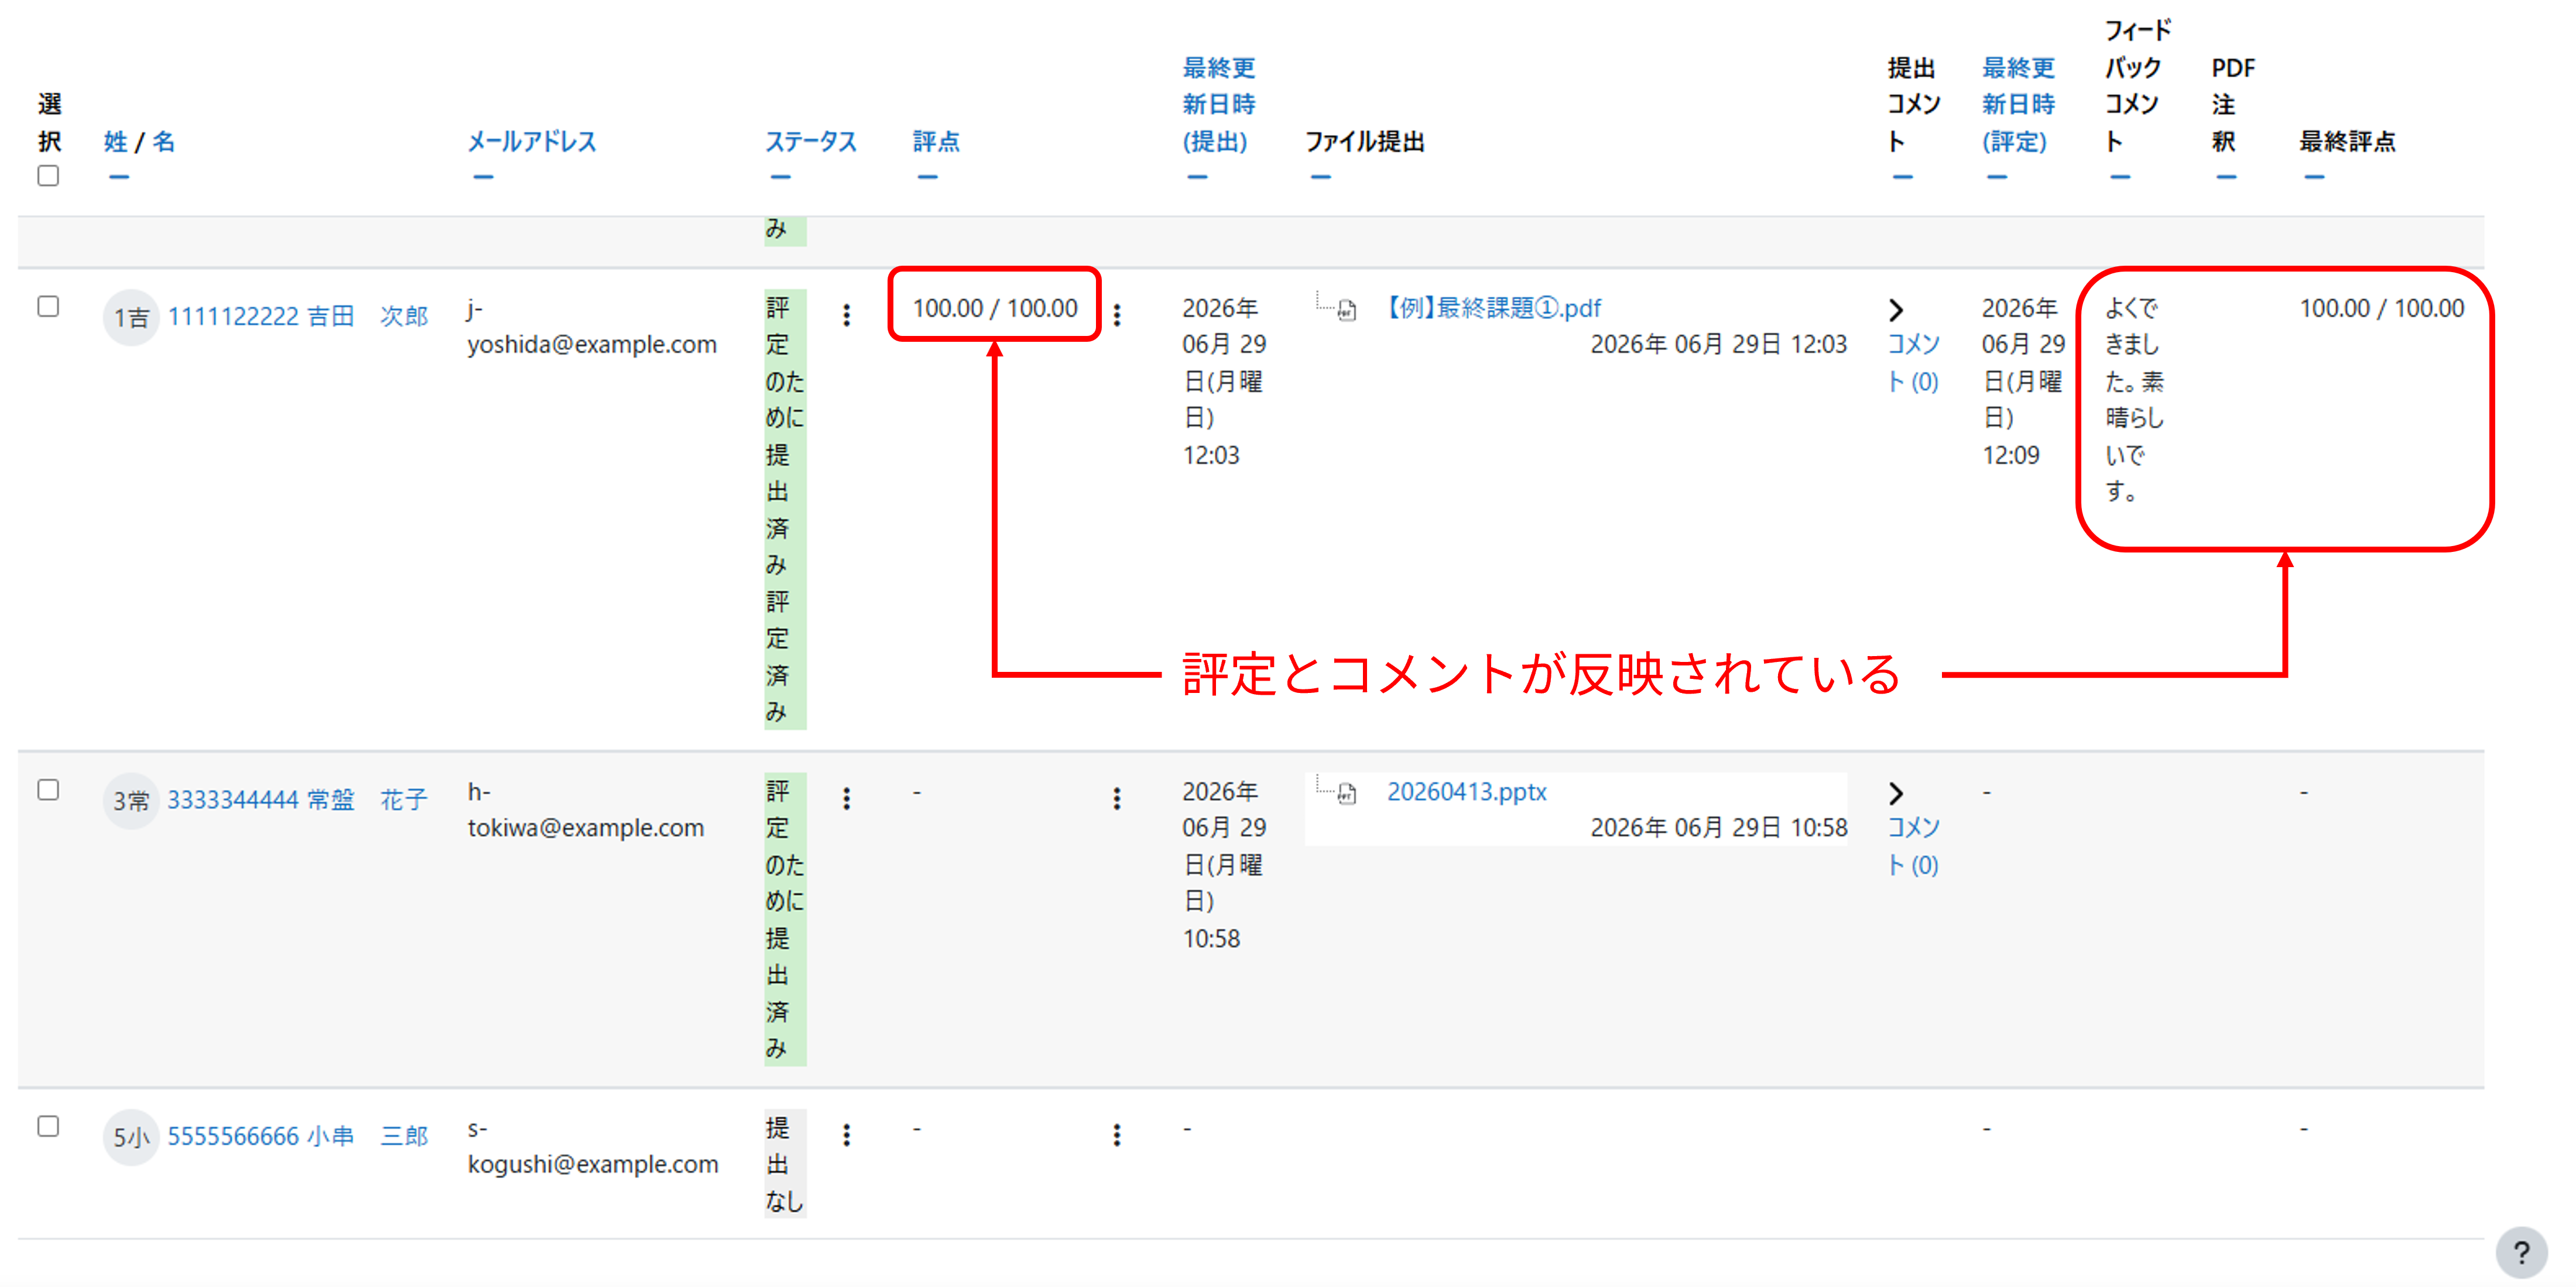Open コメント (0) link for 吉田 次郎

pyautogui.click(x=1913, y=363)
